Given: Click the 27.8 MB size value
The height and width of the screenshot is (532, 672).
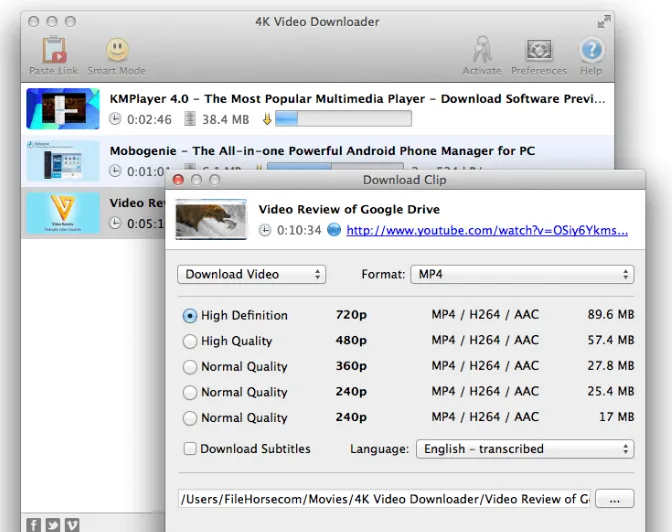Looking at the screenshot, I should (x=611, y=366).
